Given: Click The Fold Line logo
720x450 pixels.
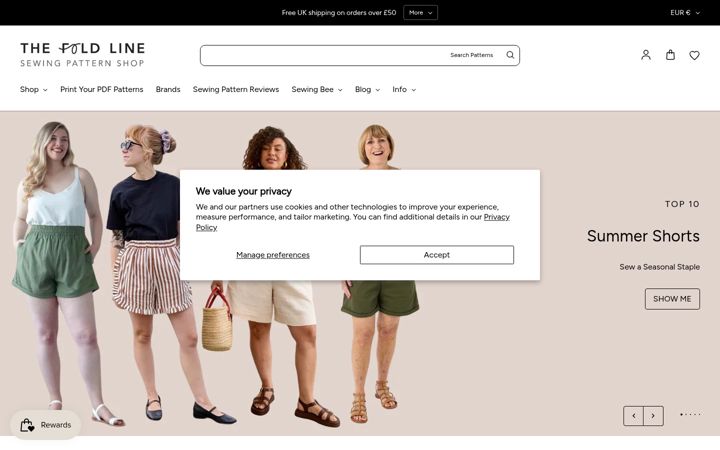Looking at the screenshot, I should 83,54.
